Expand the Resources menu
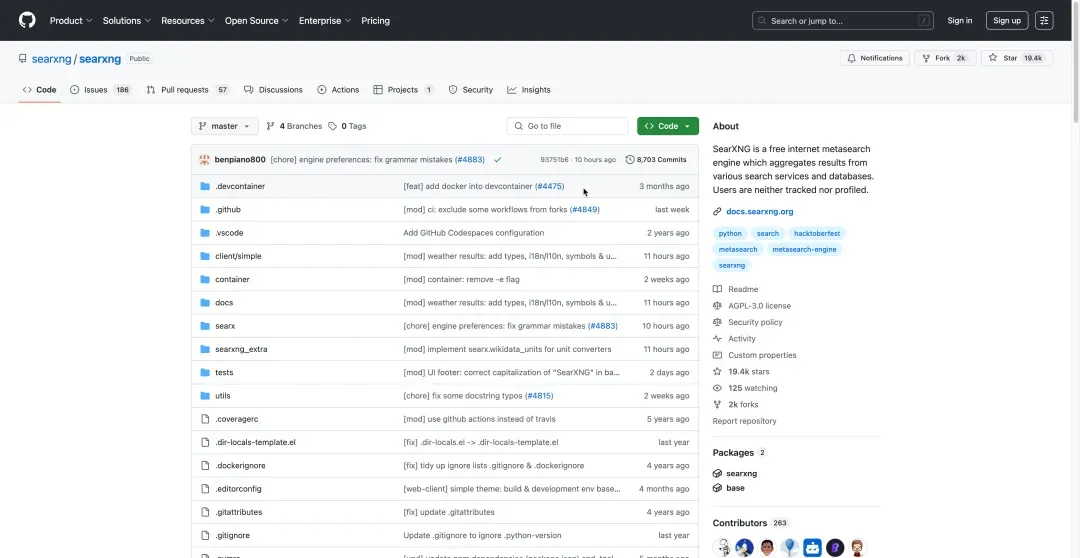Screen dimensions: 1080x558 [188, 21]
